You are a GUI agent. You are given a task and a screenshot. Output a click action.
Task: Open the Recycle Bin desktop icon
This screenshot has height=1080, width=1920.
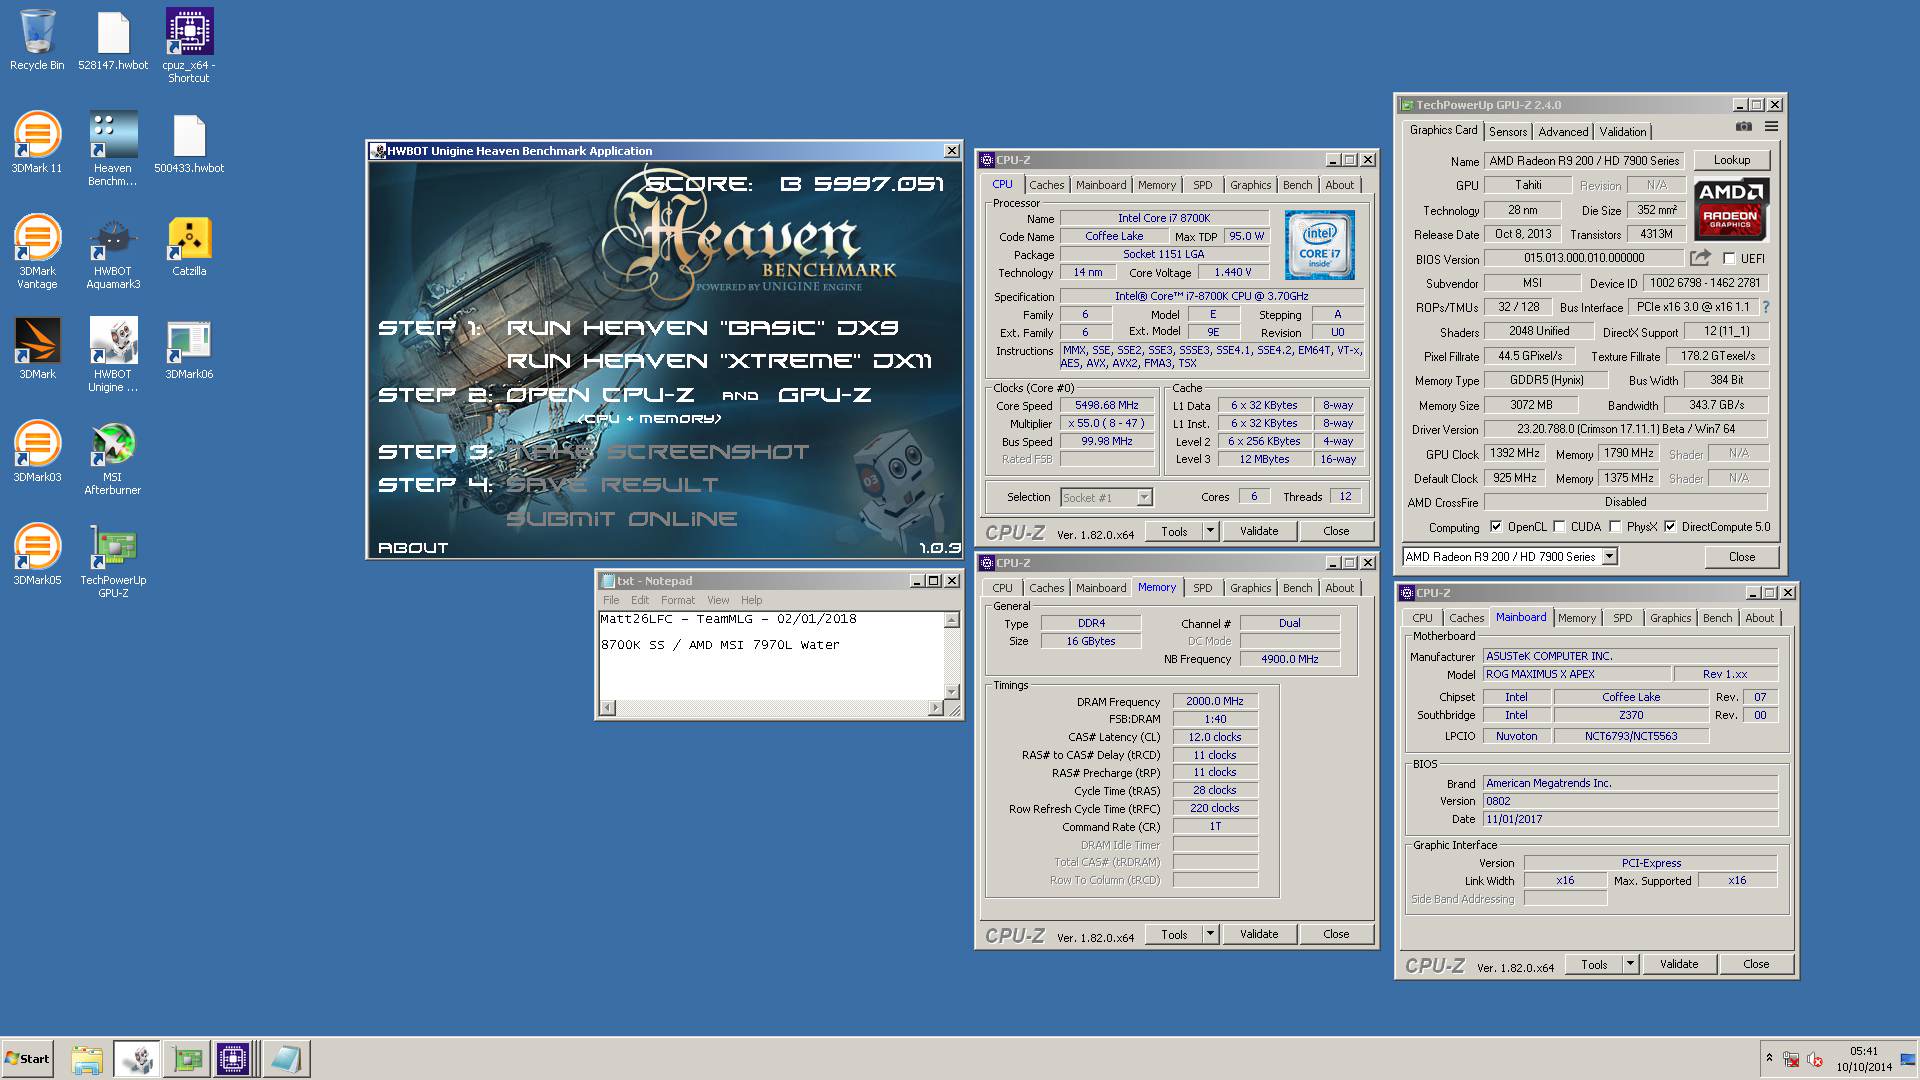tap(37, 40)
